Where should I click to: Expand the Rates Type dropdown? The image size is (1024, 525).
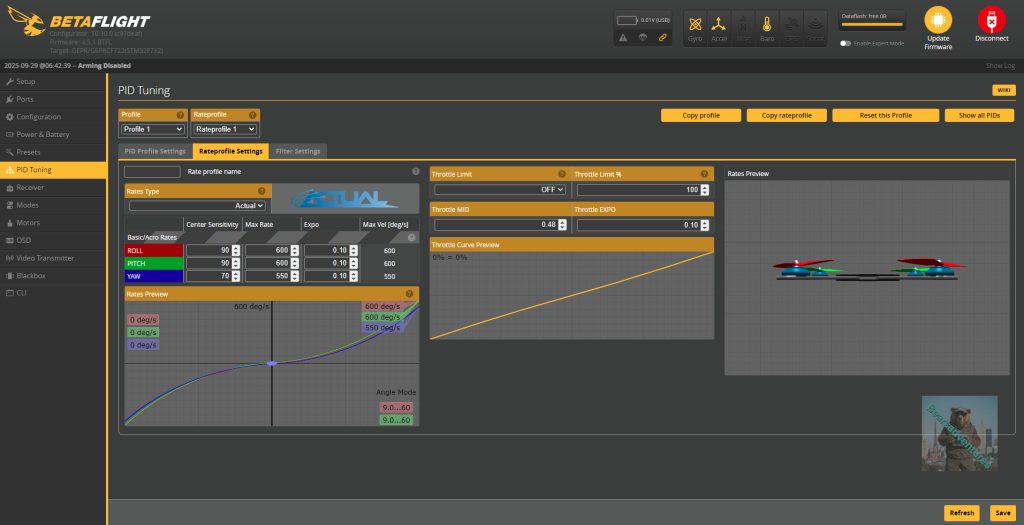[x=197, y=205]
